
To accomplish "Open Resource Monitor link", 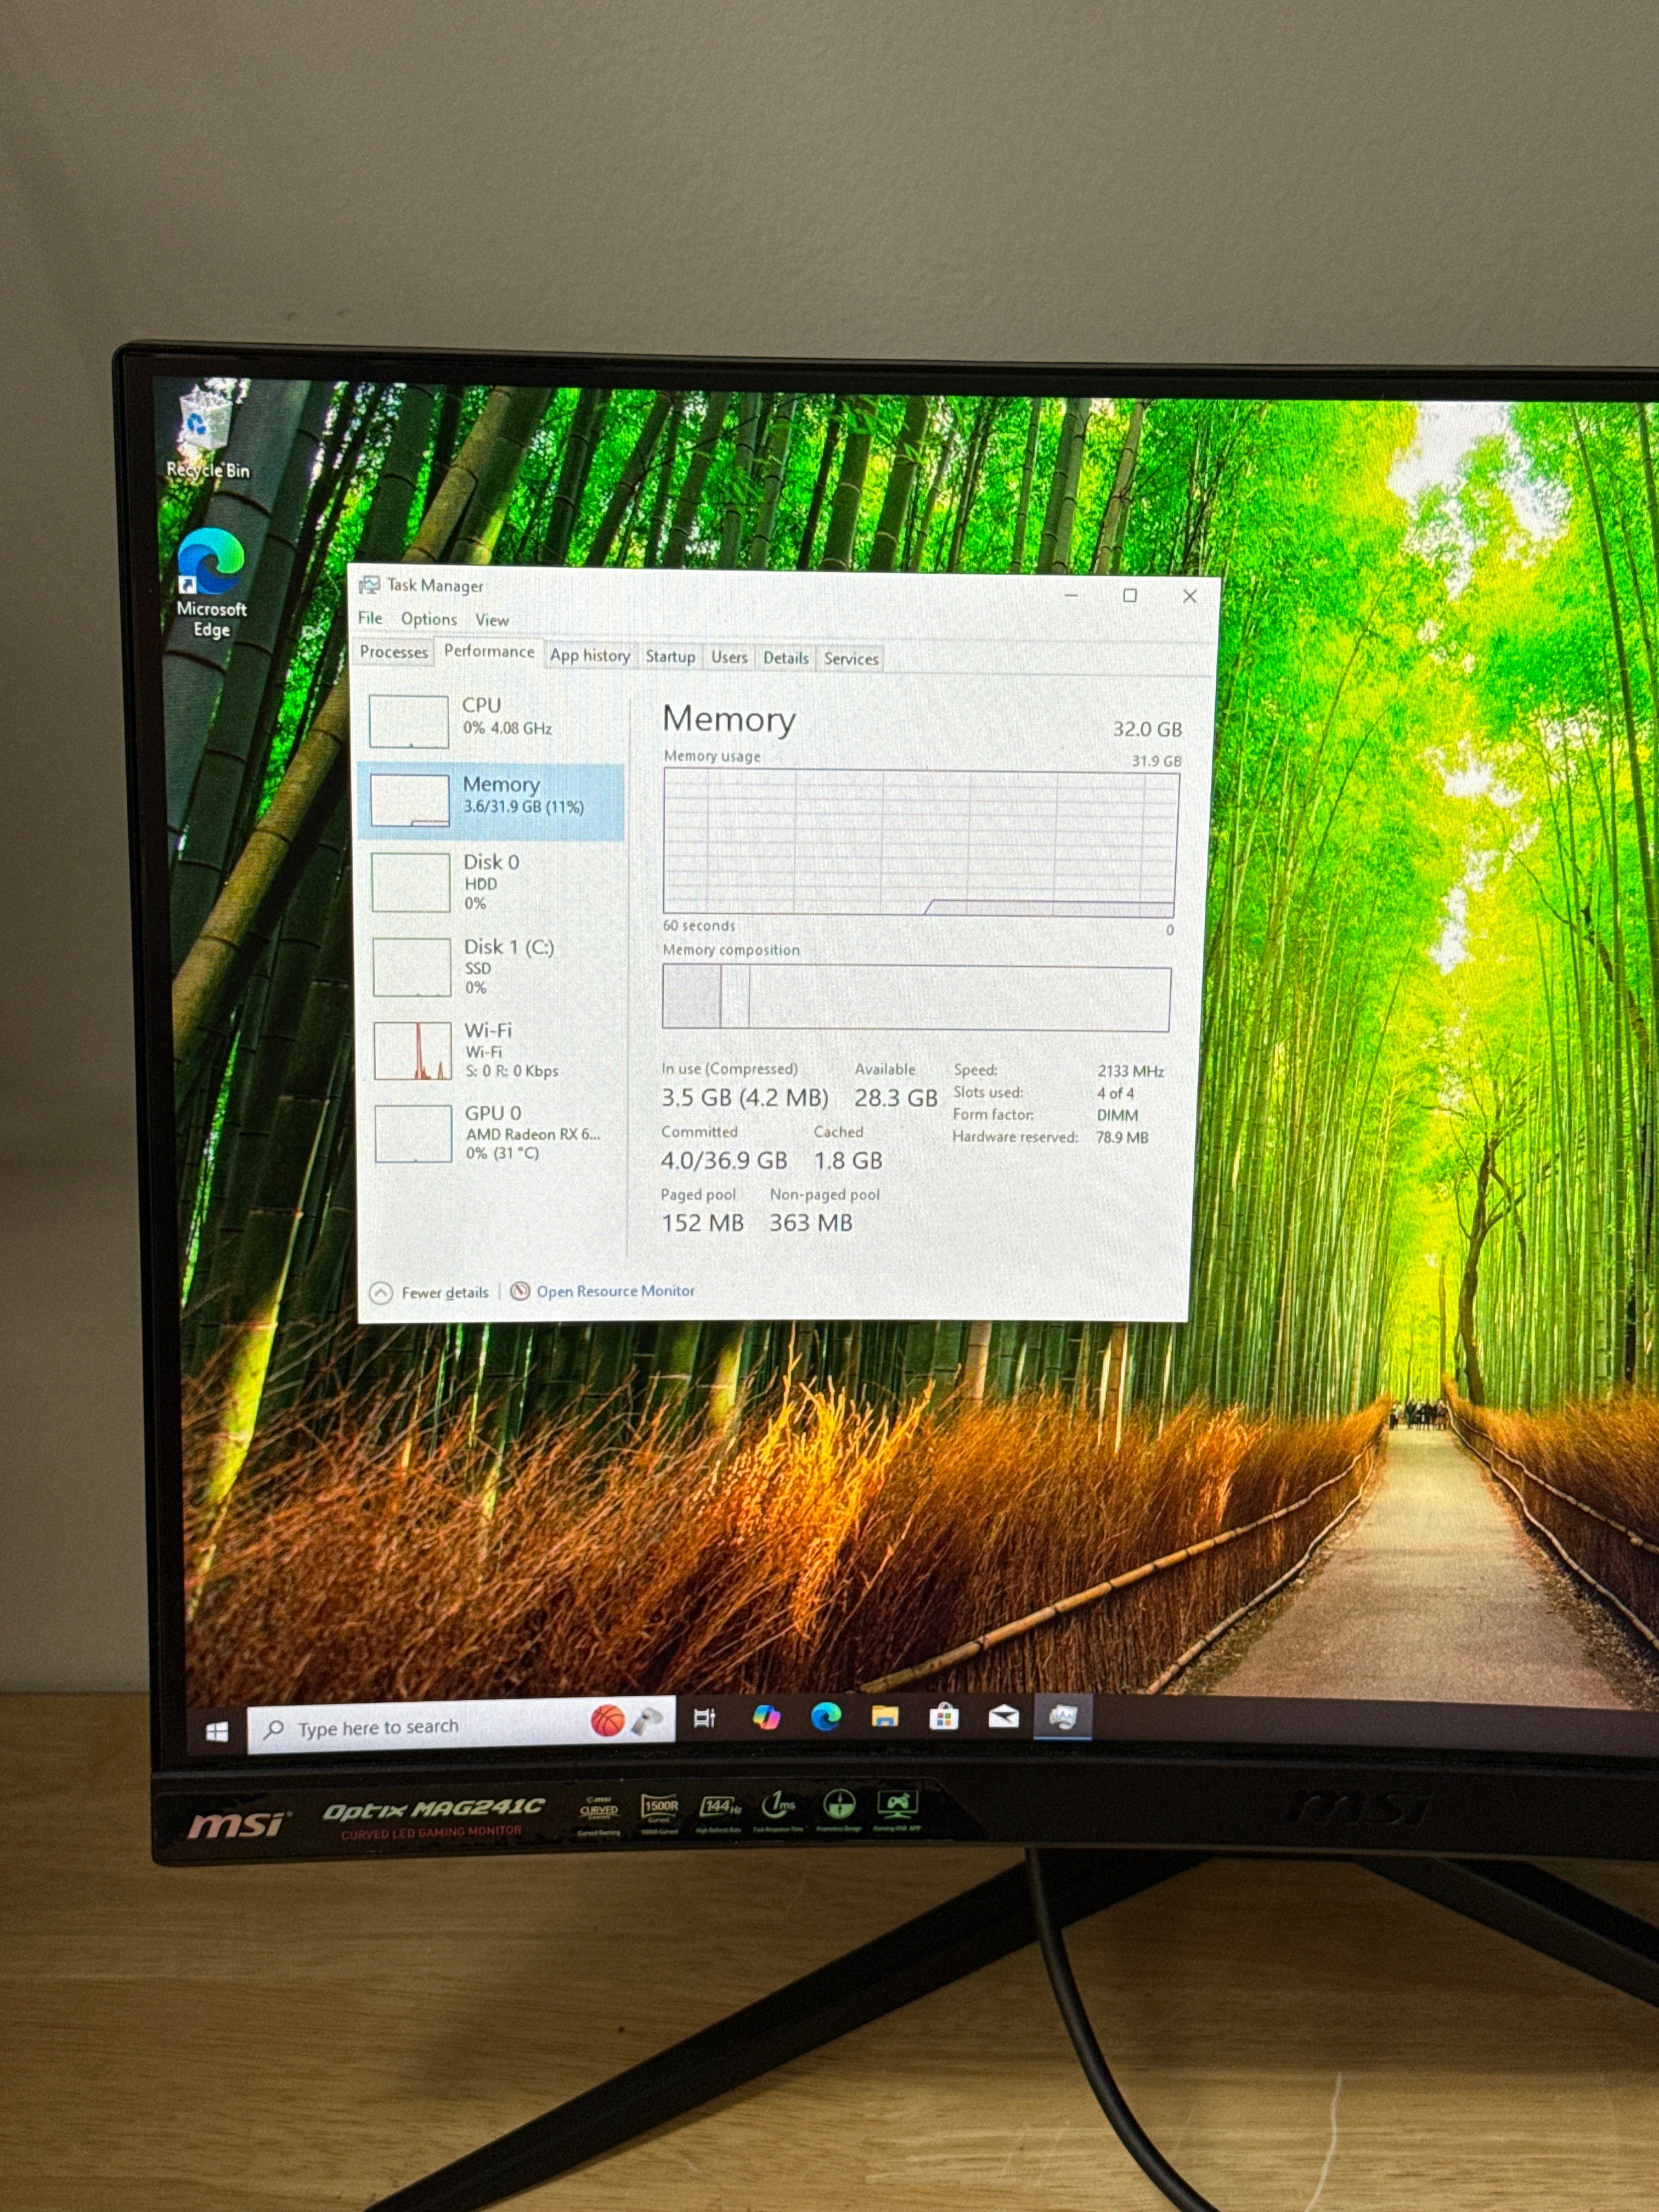I will coord(615,1291).
